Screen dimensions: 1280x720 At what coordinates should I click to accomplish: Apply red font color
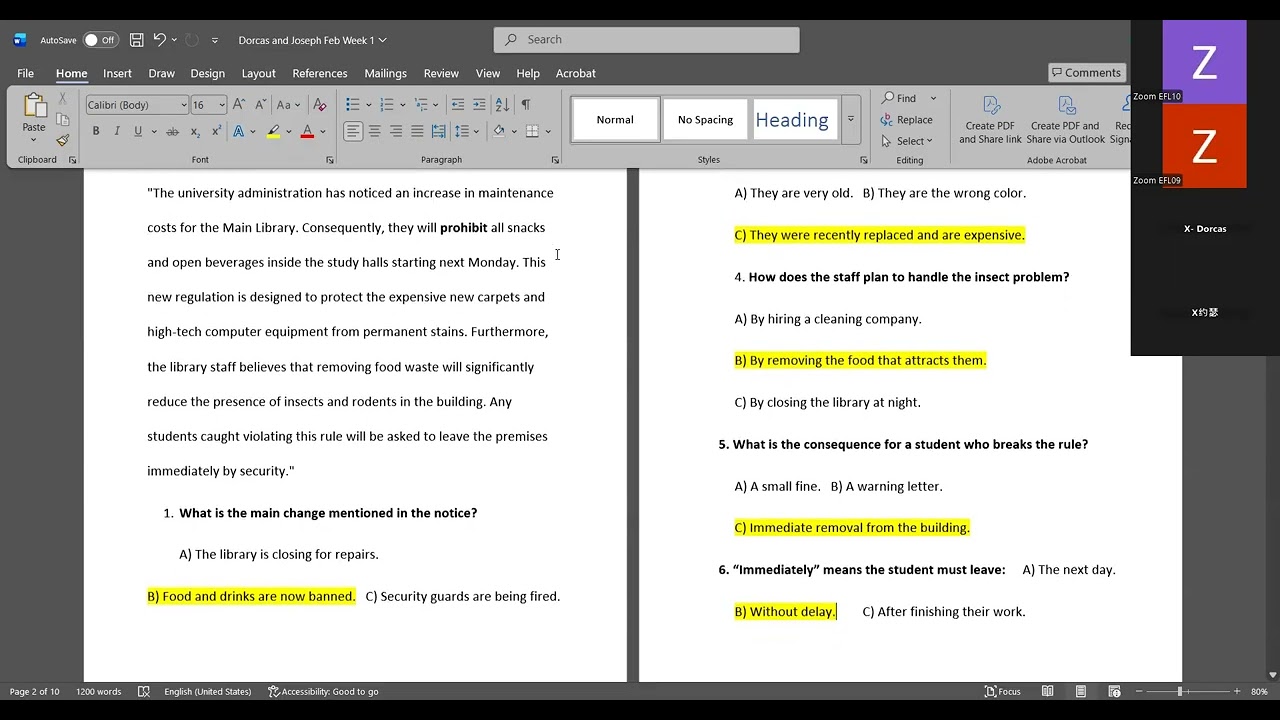[x=307, y=131]
